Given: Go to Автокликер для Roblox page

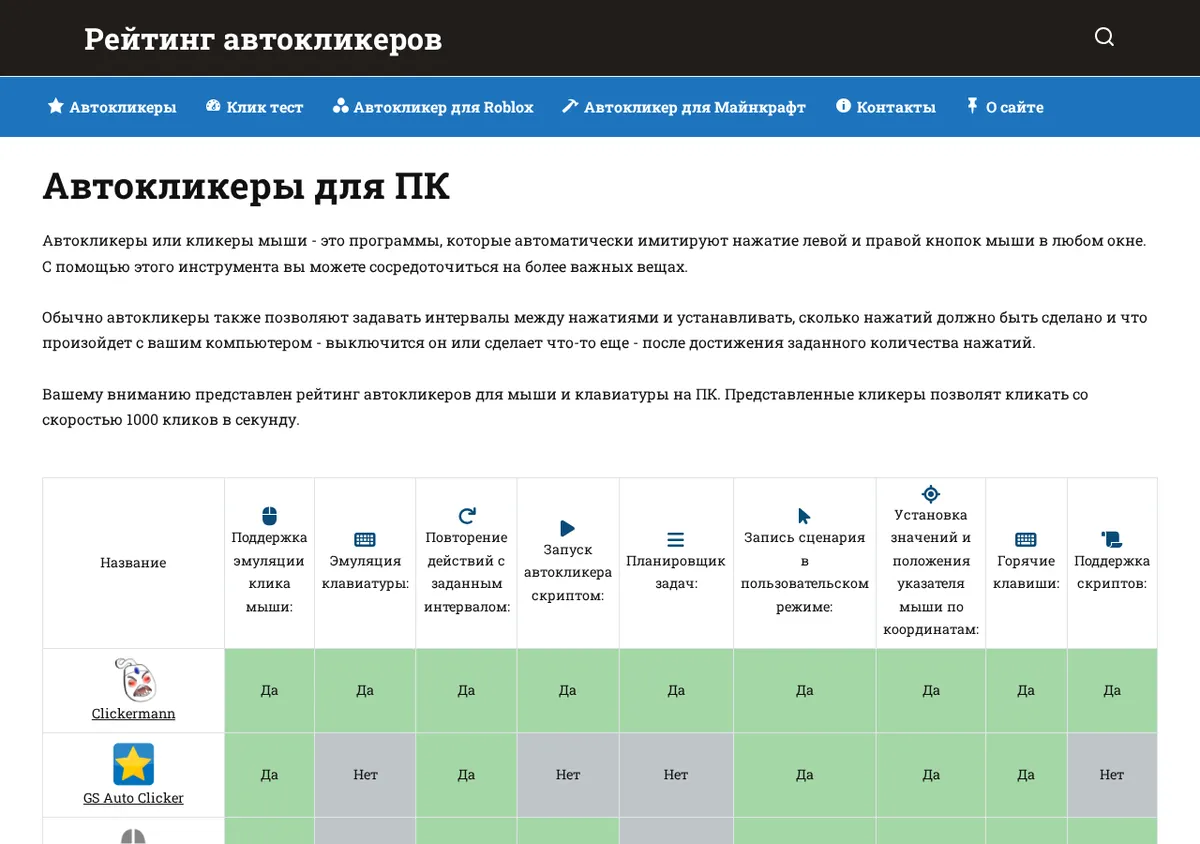Looking at the screenshot, I should (x=433, y=107).
